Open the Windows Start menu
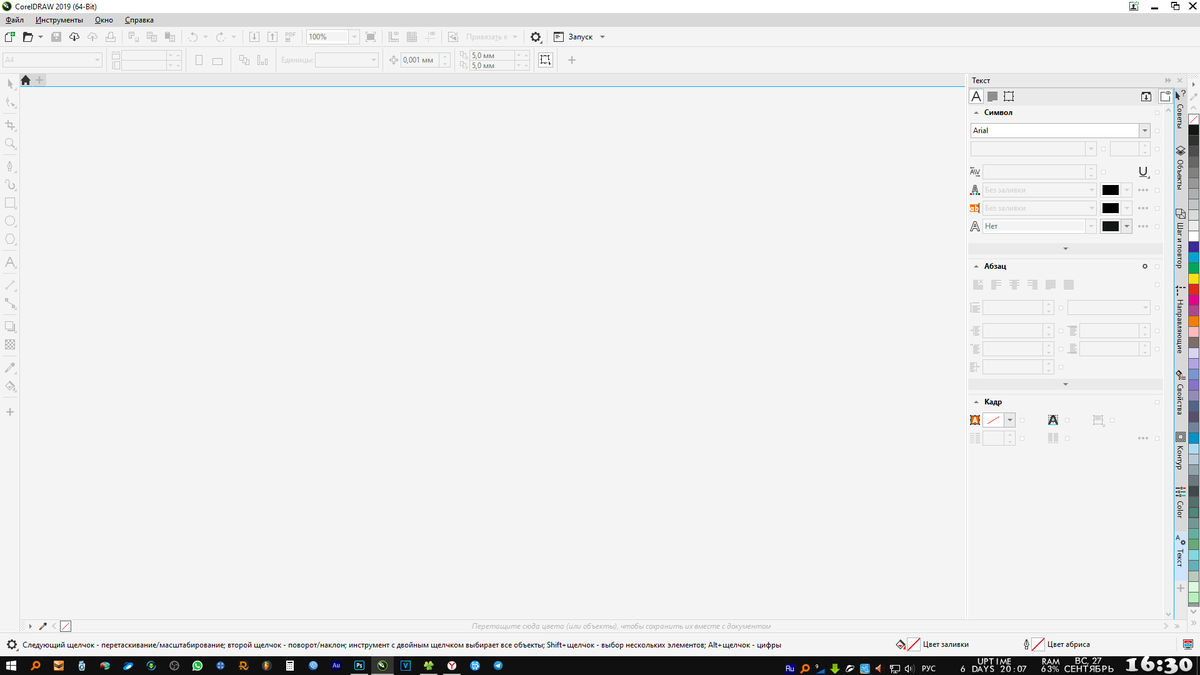 (11, 665)
